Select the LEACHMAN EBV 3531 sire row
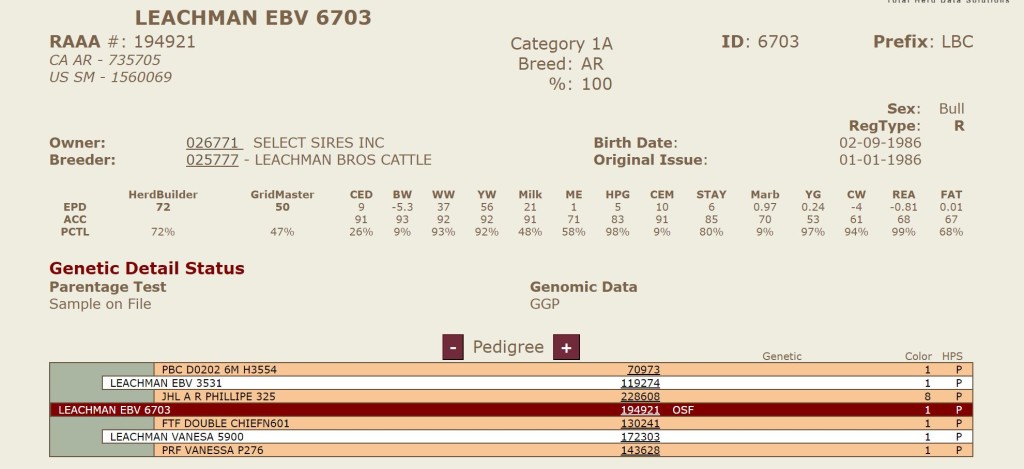1024x469 pixels. click(x=537, y=383)
